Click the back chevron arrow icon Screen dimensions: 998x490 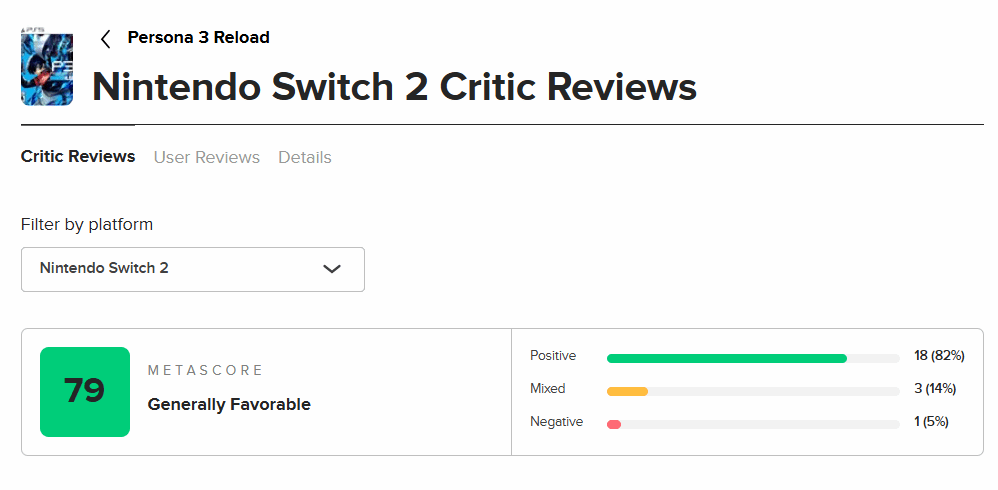(106, 39)
